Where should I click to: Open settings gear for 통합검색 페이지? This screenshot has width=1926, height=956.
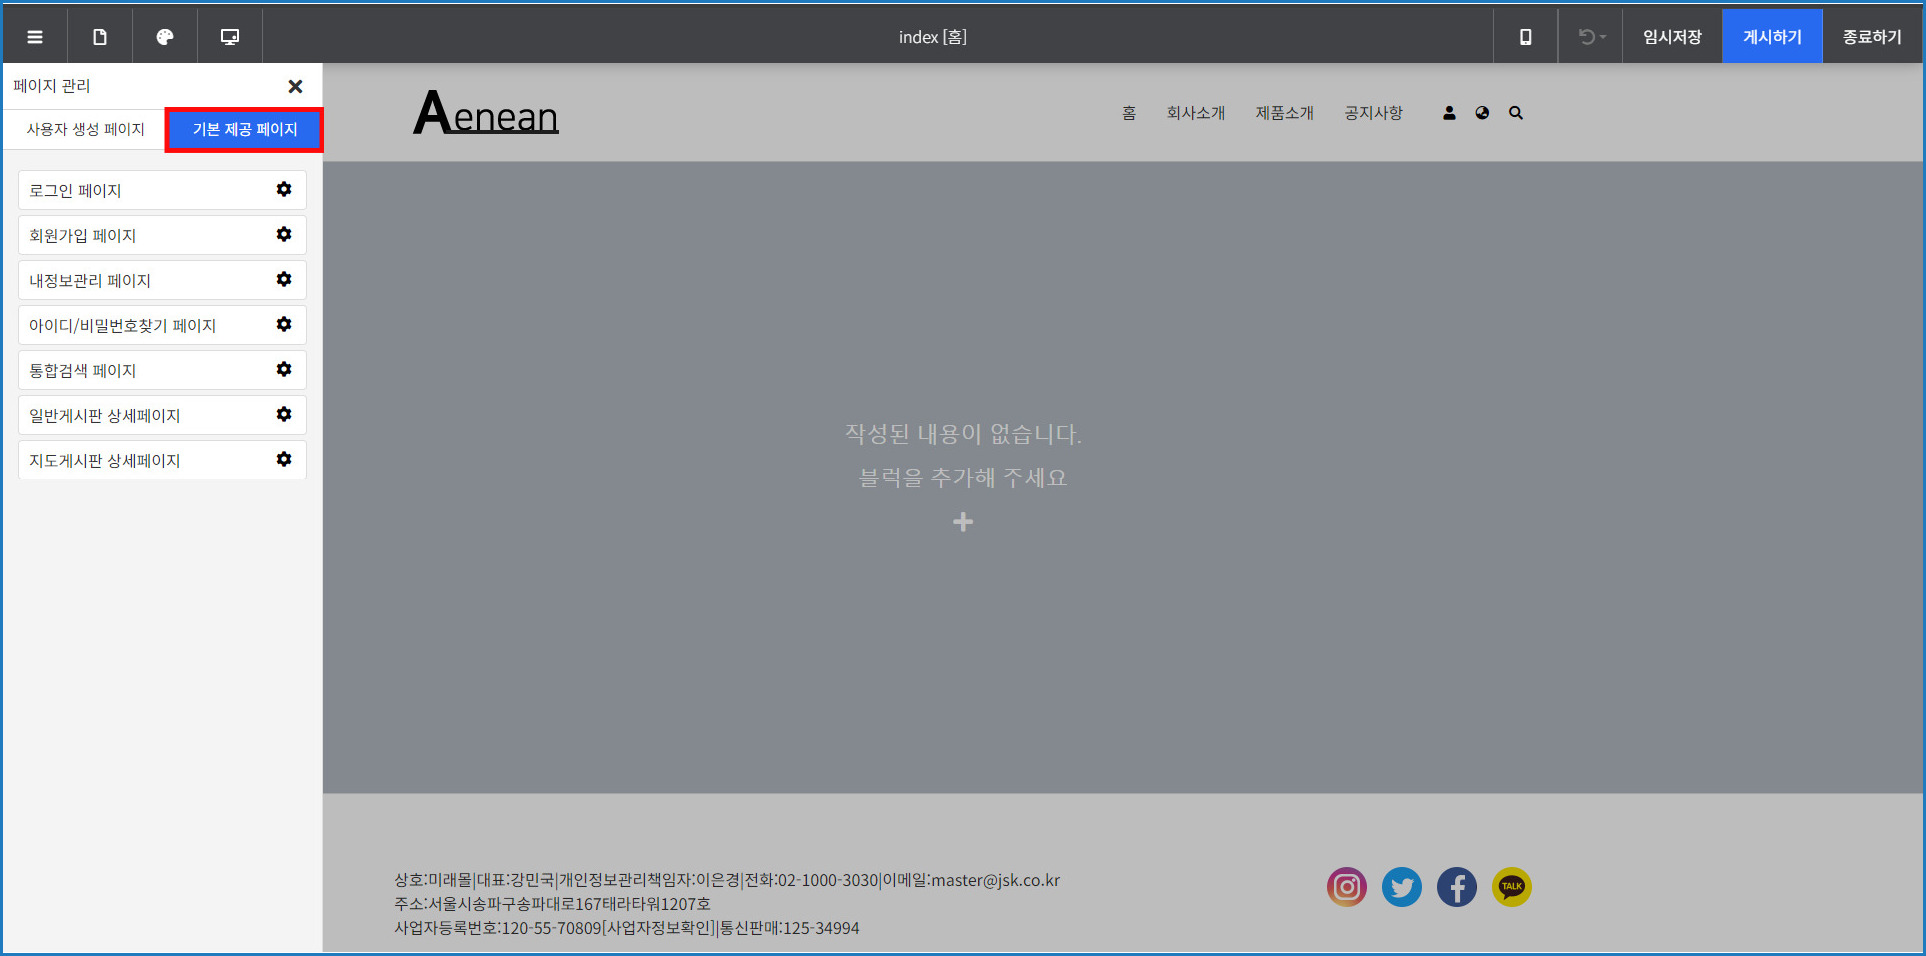[284, 370]
